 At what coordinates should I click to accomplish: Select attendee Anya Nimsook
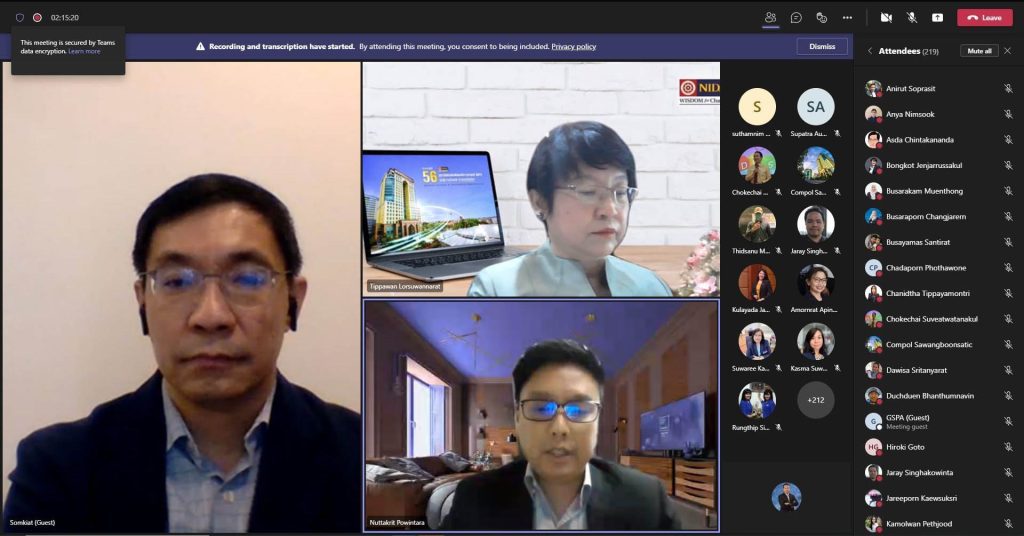(x=939, y=114)
